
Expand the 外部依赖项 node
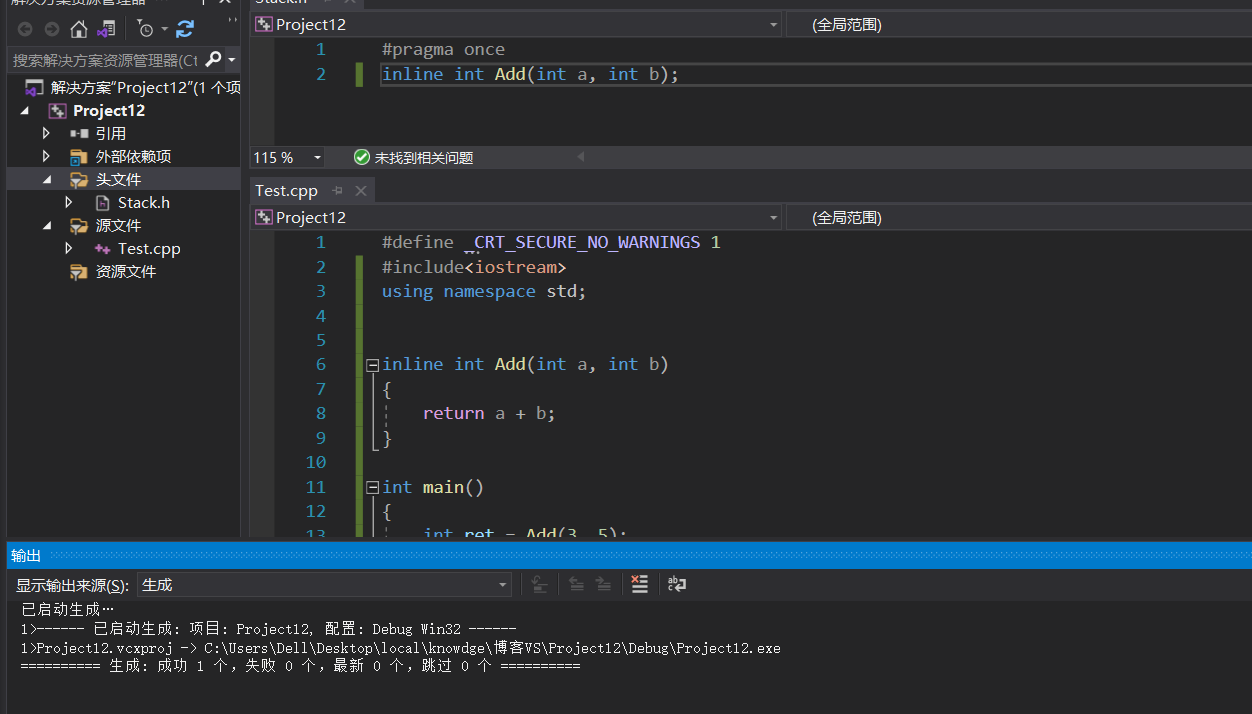[46, 156]
